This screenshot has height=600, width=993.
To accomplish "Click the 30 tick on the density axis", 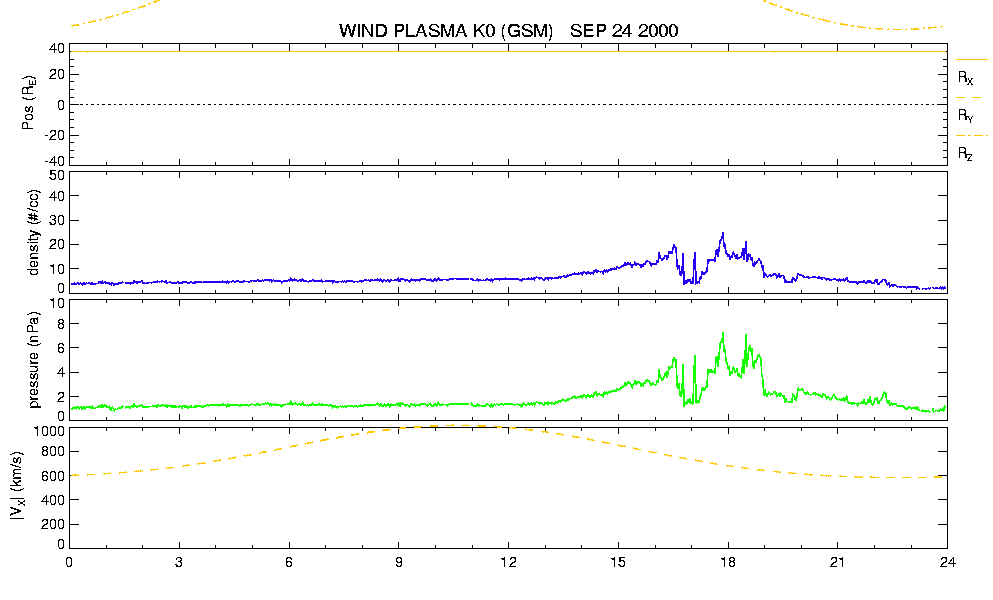I will (x=57, y=220).
